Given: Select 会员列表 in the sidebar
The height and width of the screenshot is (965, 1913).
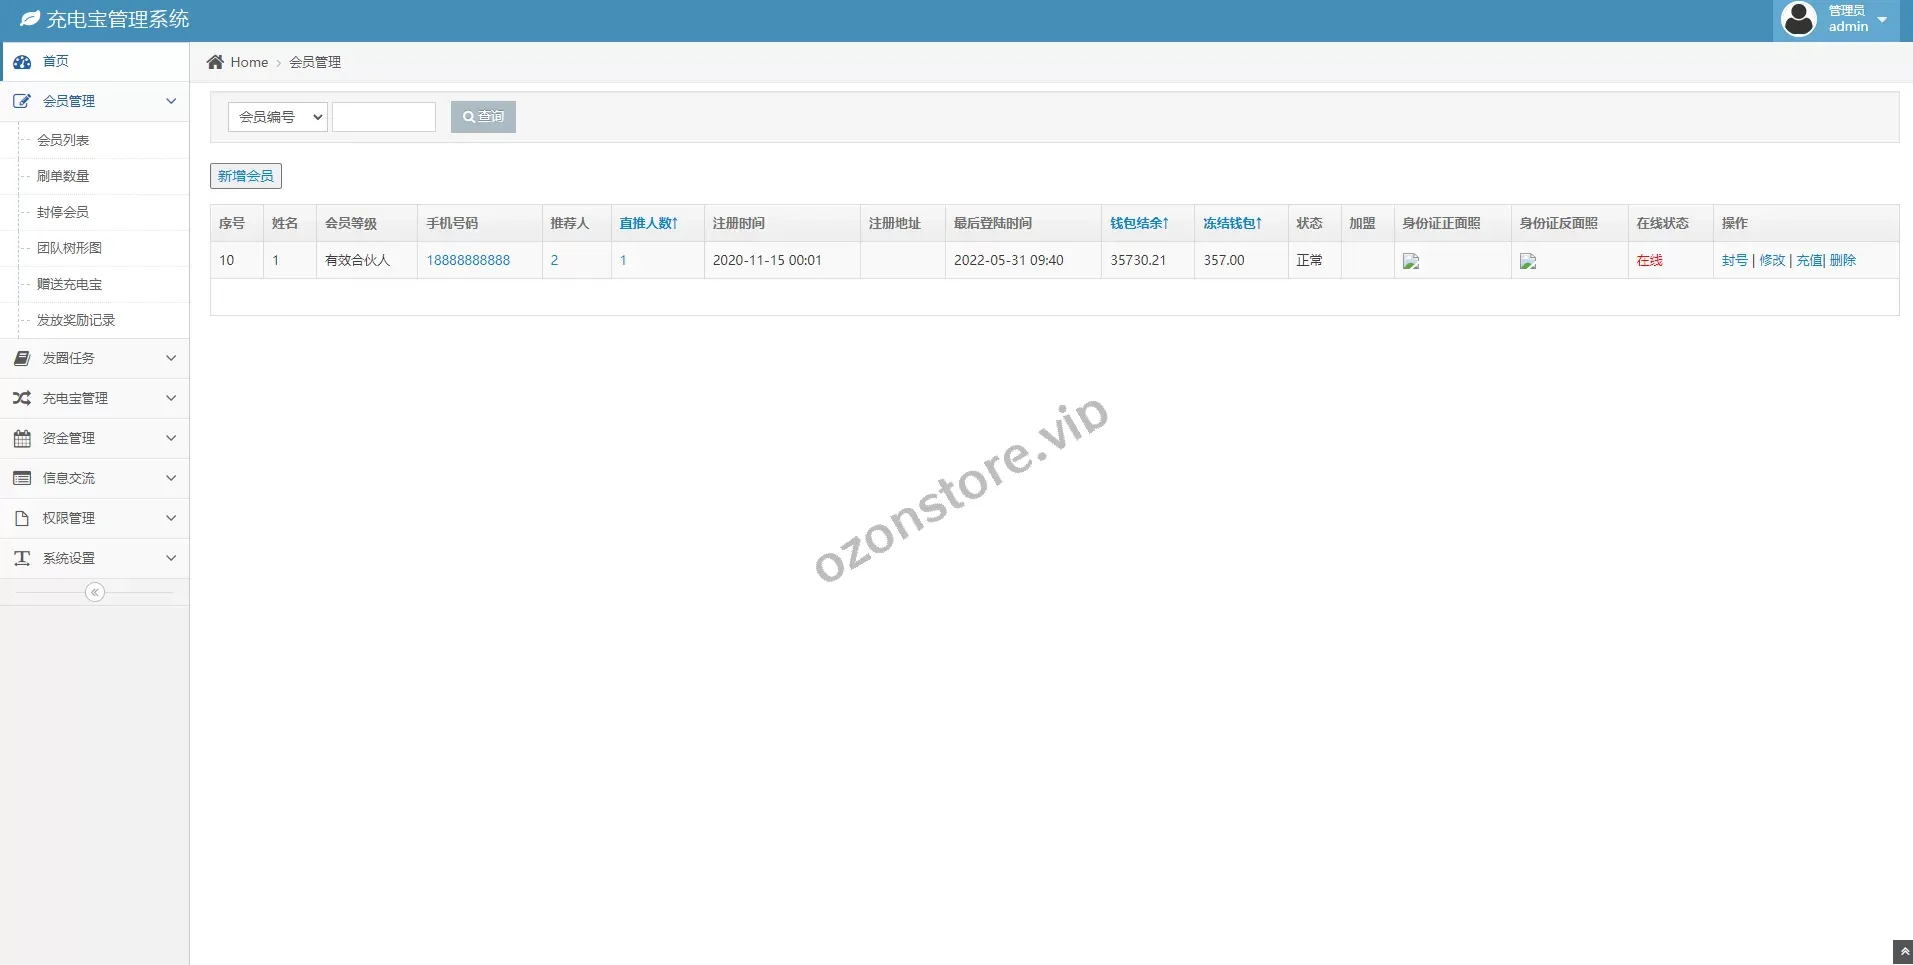Looking at the screenshot, I should coord(63,140).
